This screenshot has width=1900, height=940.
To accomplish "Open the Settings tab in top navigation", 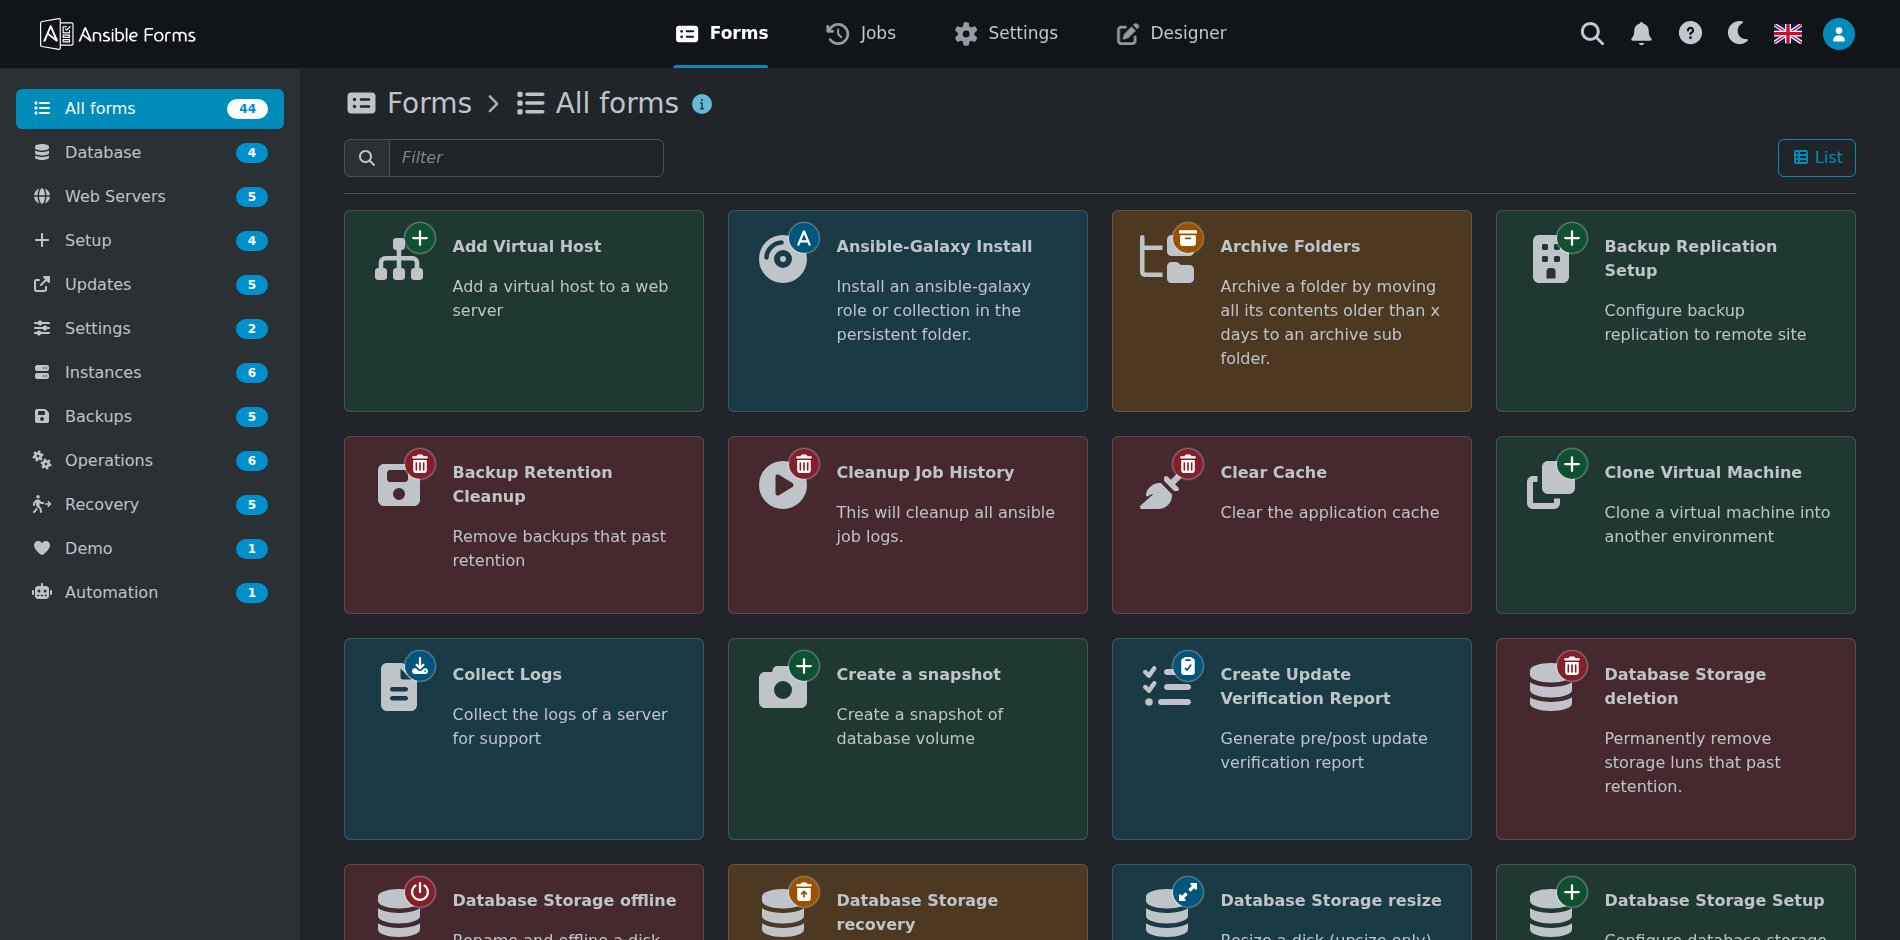I will [x=1006, y=34].
